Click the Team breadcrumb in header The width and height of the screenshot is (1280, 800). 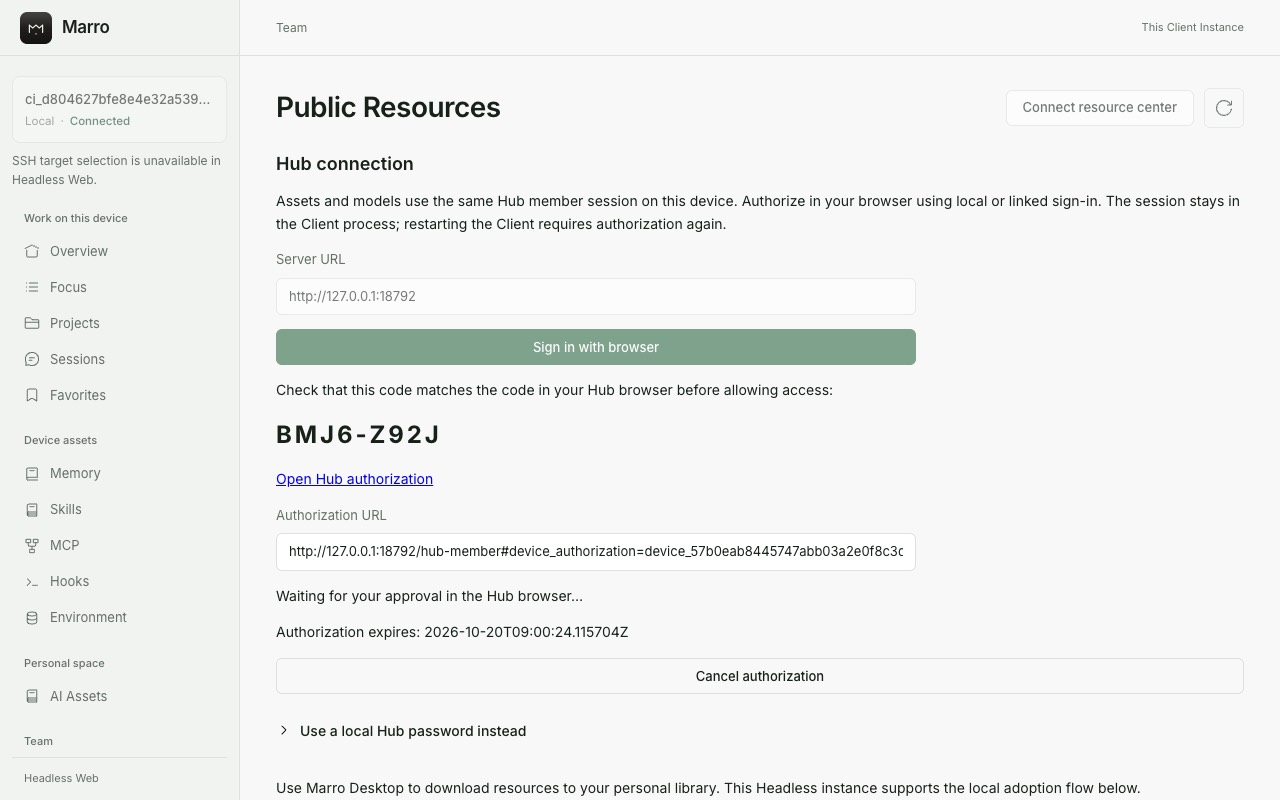click(292, 28)
